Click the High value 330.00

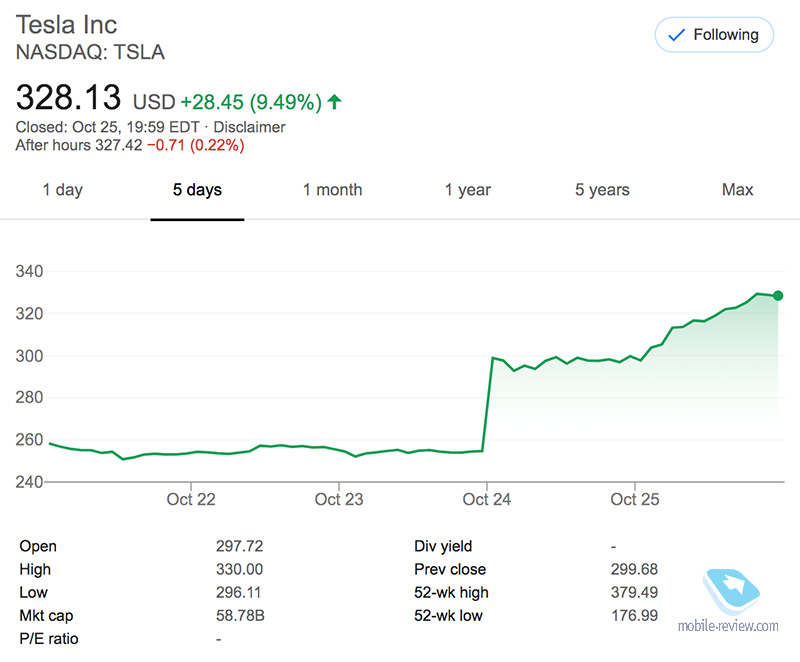tap(239, 569)
